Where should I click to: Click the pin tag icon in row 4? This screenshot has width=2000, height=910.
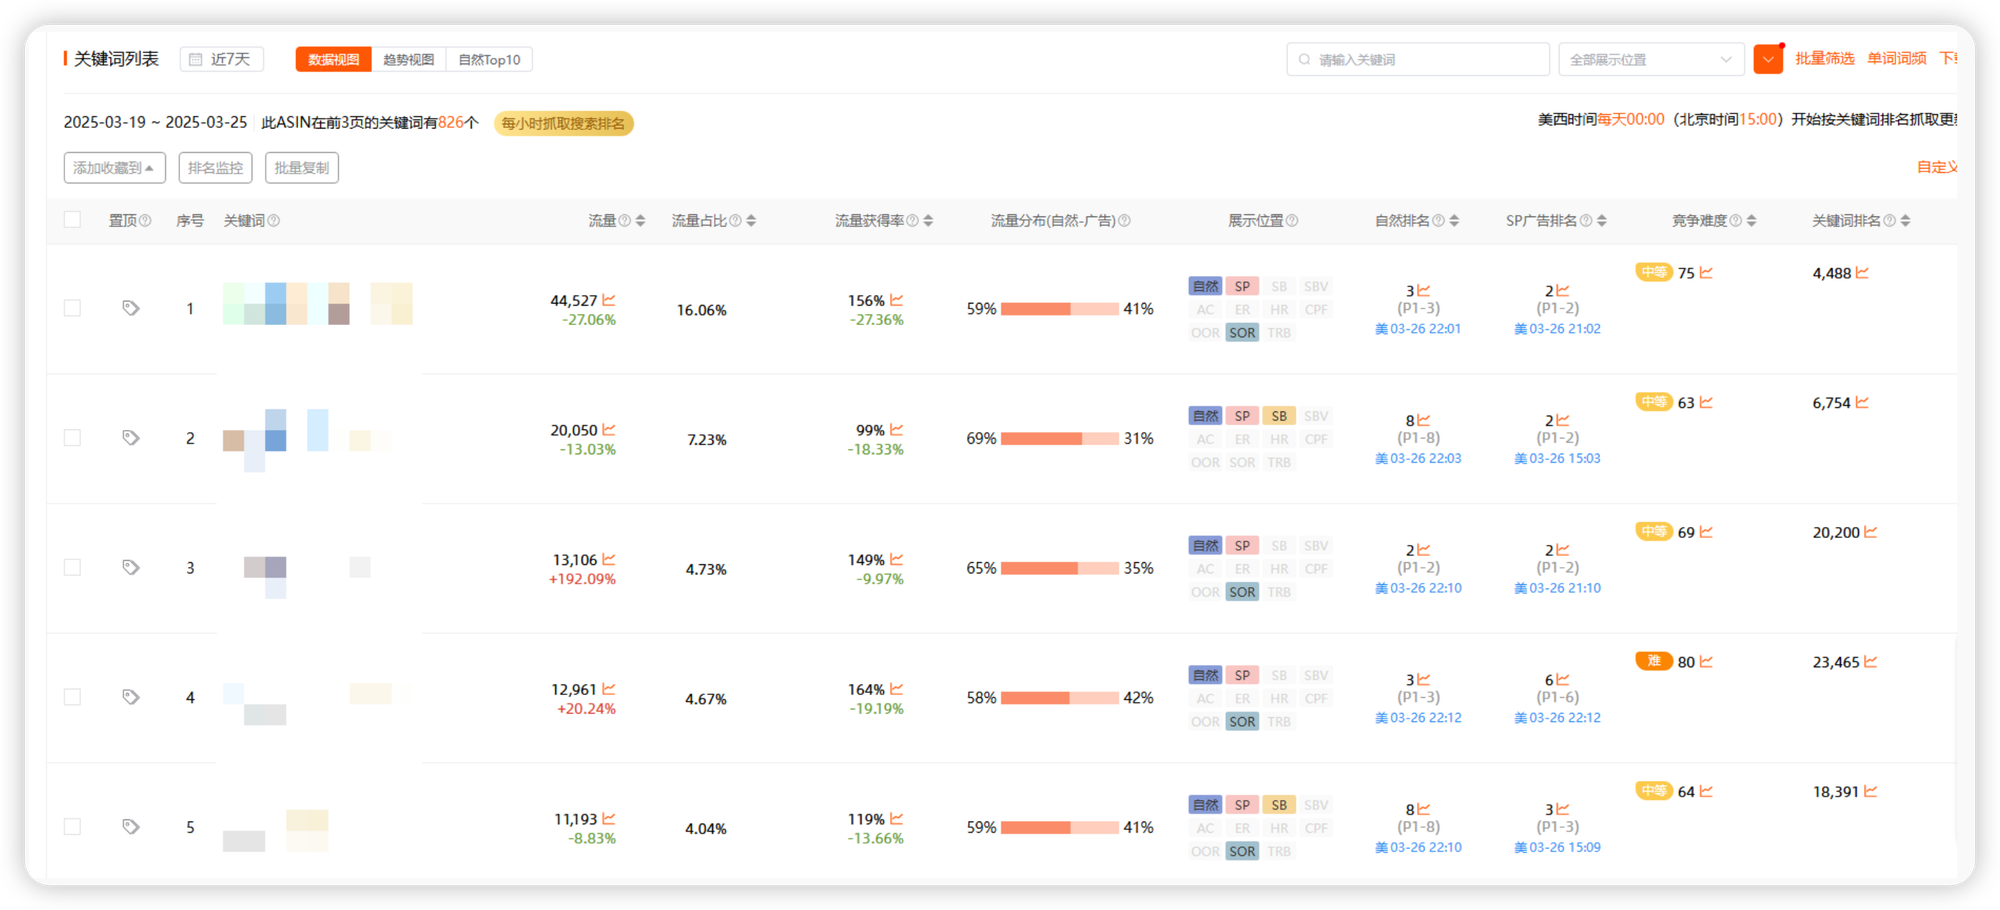(130, 697)
